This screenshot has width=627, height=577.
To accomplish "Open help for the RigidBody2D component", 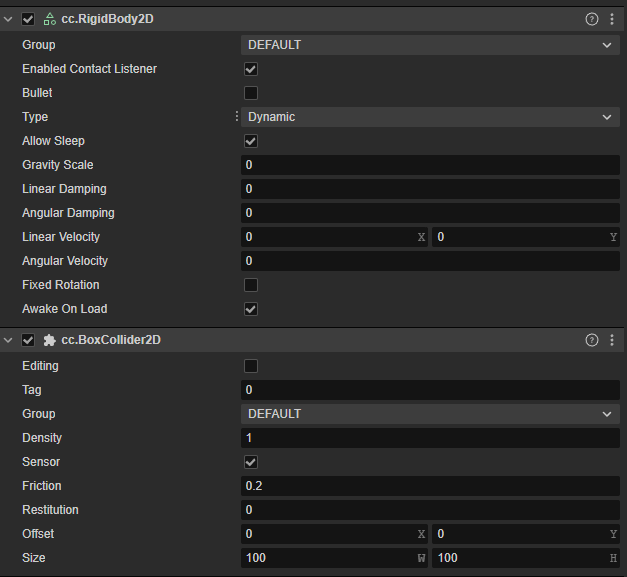I will [x=592, y=19].
